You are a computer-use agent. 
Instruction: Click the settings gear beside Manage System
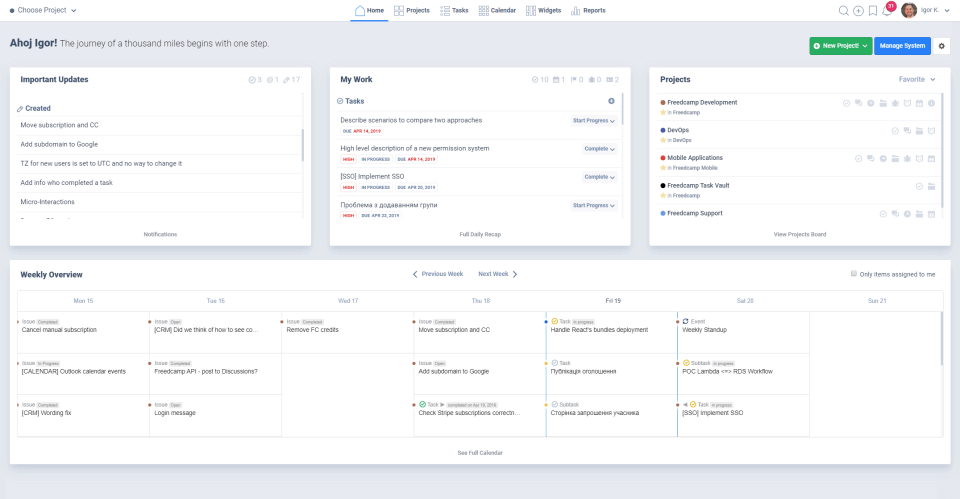coord(941,46)
